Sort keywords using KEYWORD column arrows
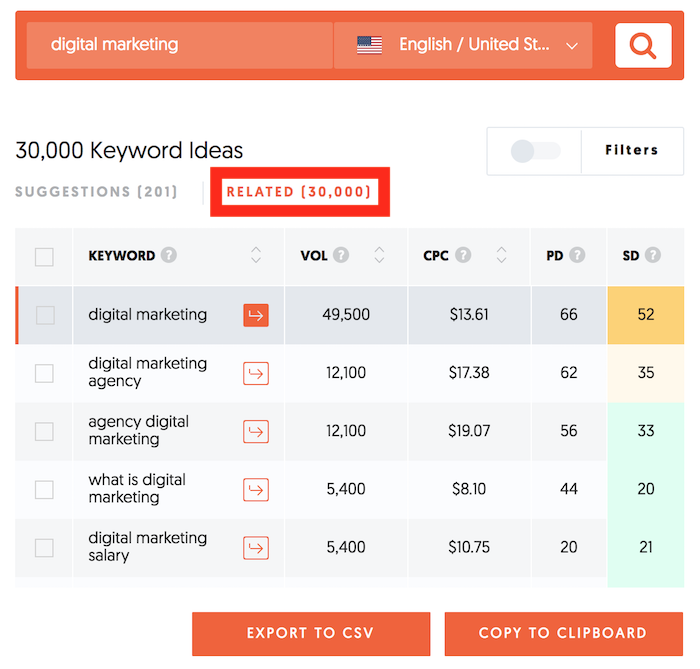The image size is (700, 669). tap(256, 256)
